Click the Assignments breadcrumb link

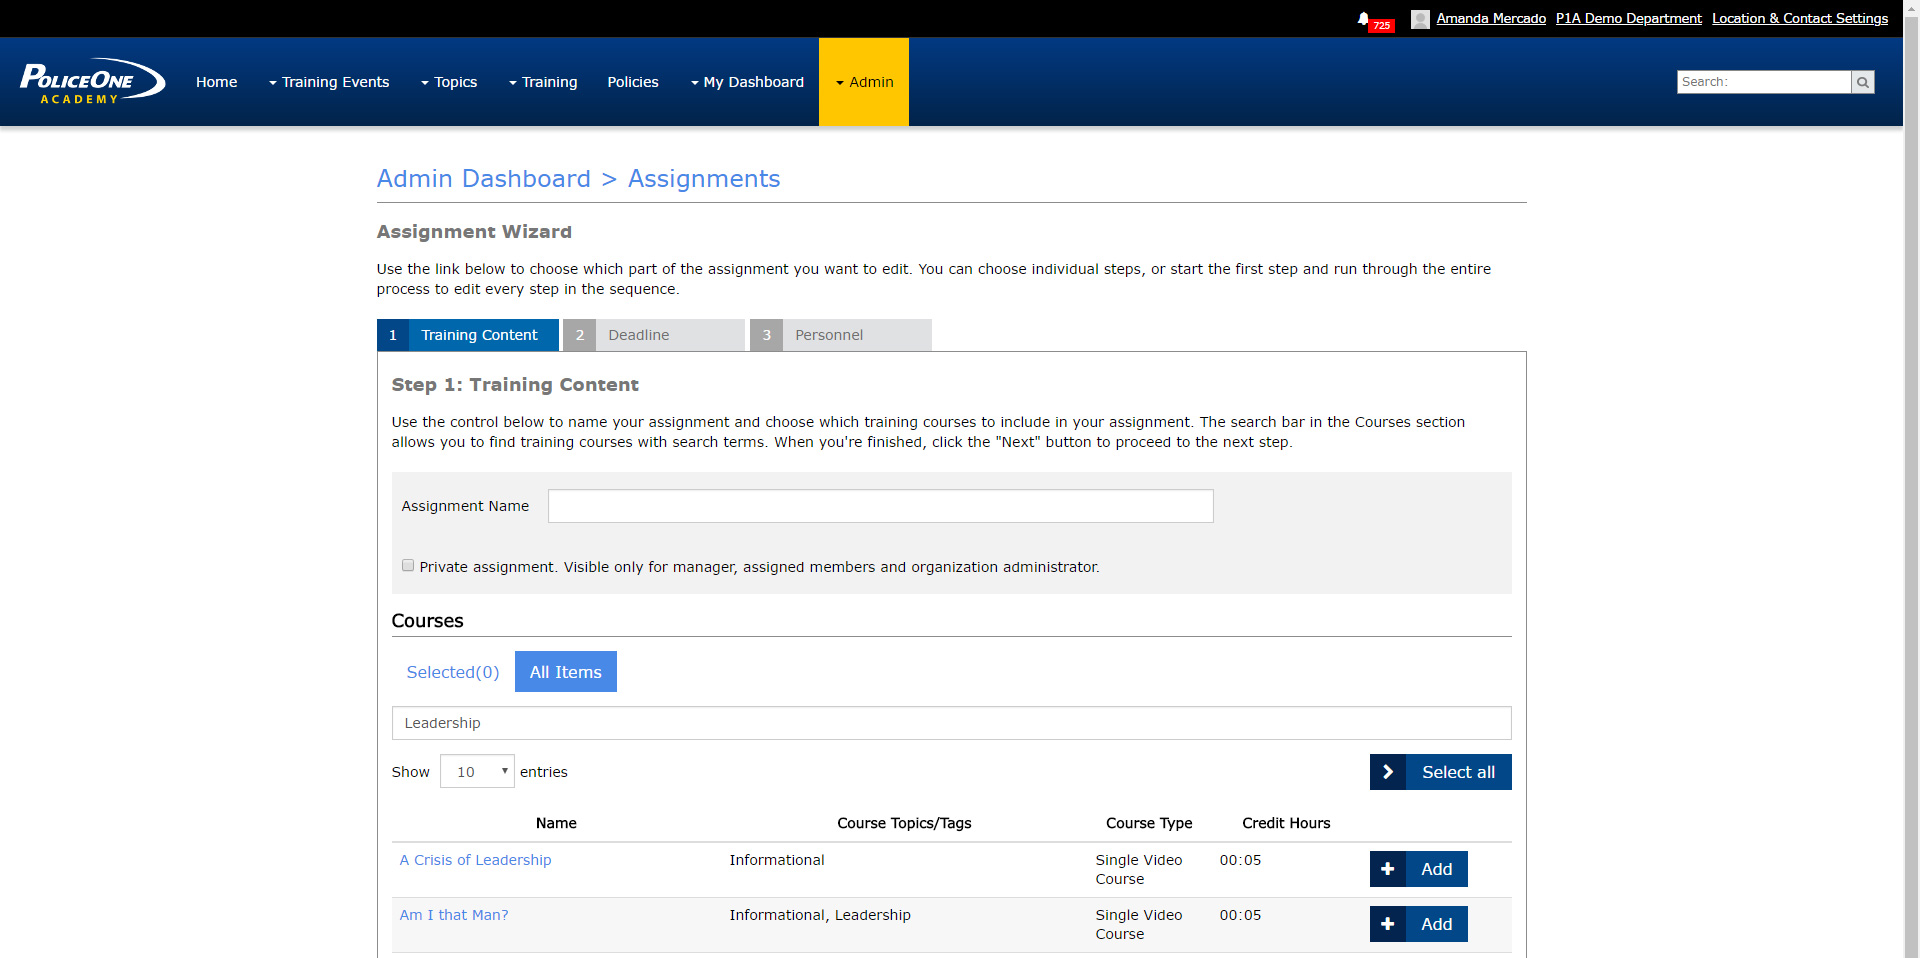pyautogui.click(x=704, y=178)
